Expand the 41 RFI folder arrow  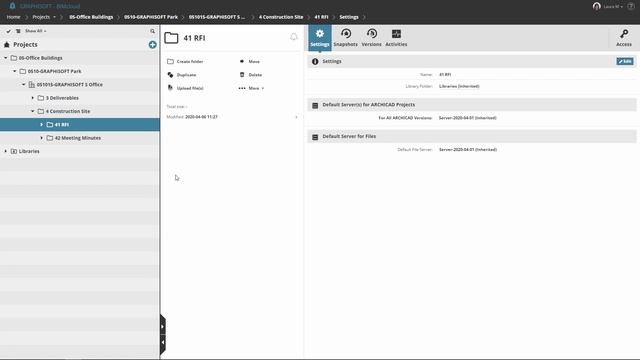pyautogui.click(x=42, y=124)
